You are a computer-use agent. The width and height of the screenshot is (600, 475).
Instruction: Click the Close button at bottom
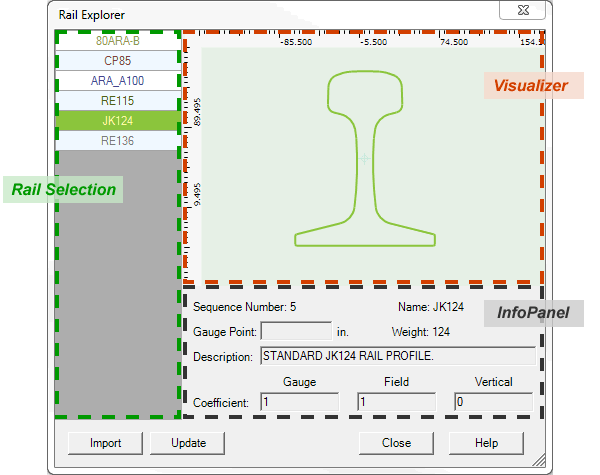click(396, 443)
